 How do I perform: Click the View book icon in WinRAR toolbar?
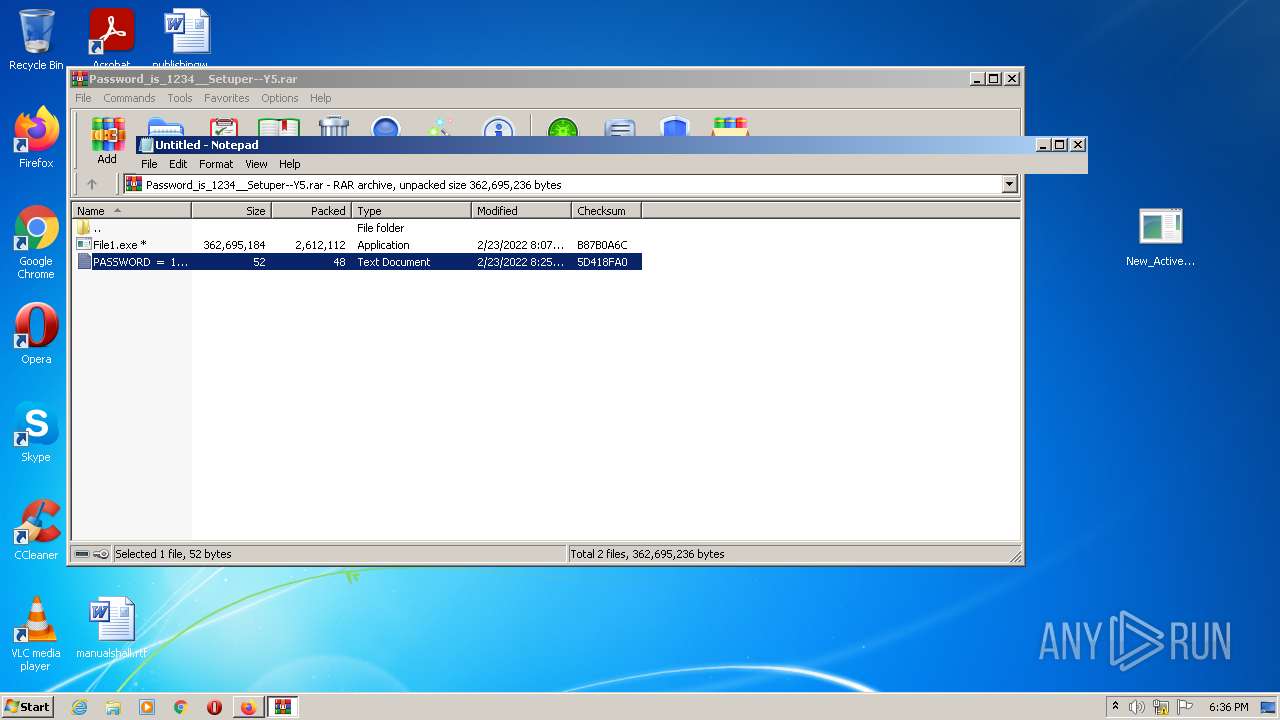279,127
